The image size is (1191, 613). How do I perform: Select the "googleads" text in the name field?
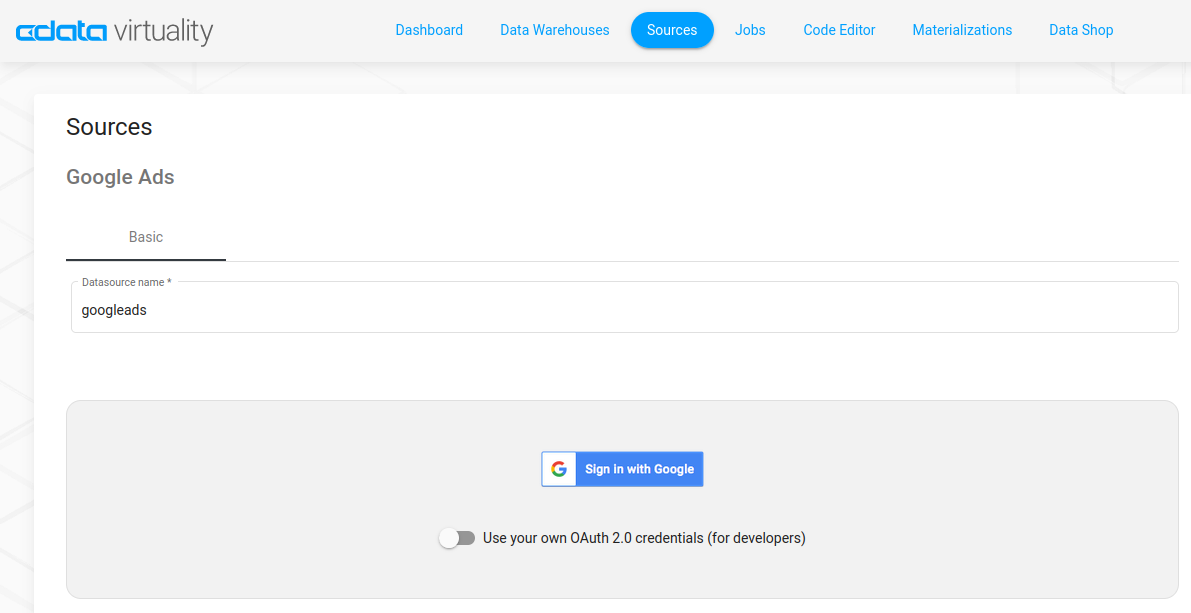[x=113, y=310]
